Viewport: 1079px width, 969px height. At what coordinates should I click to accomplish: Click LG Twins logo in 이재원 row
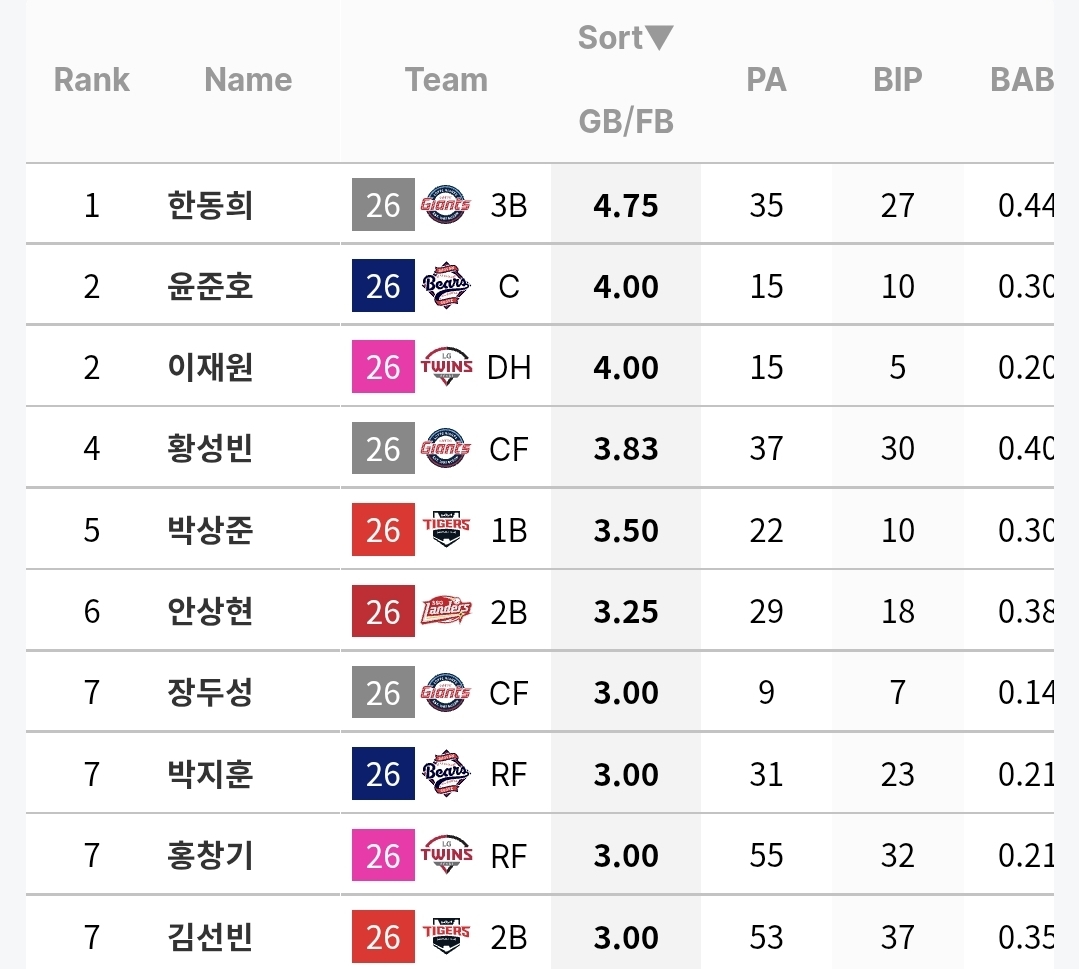(446, 368)
